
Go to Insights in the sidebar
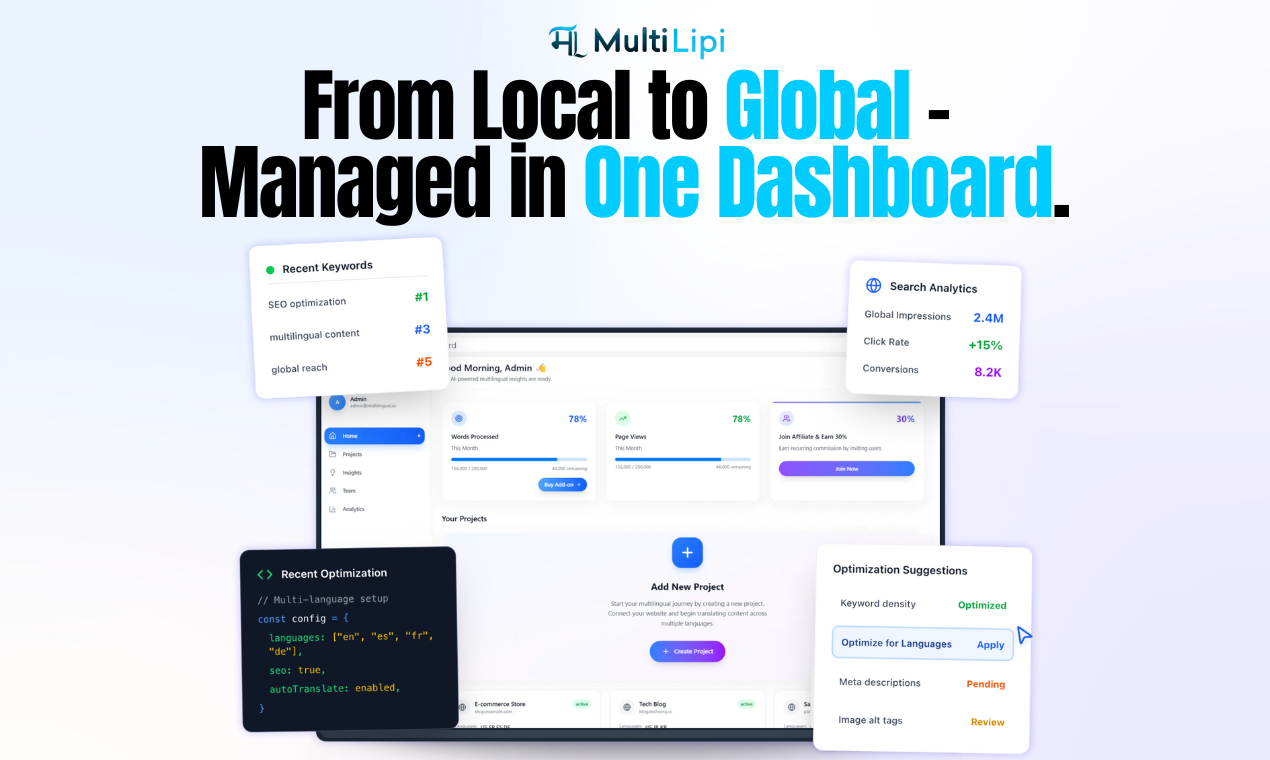tap(352, 472)
